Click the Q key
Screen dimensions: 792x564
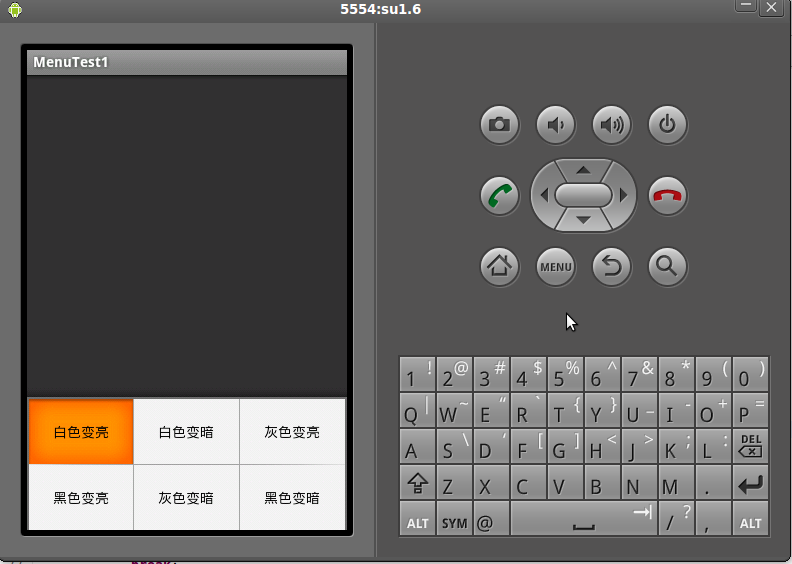417,411
